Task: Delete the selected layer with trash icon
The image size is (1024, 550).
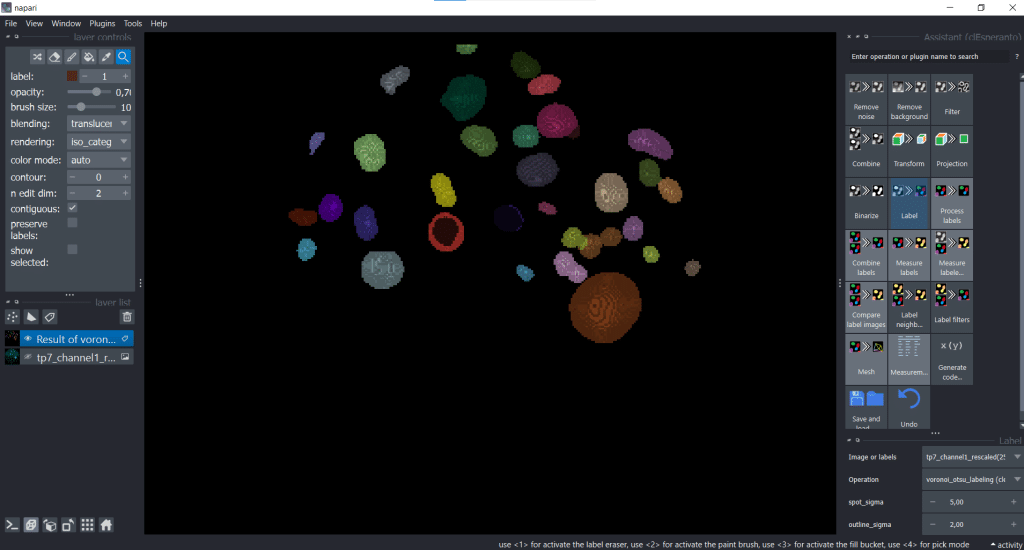Action: 127,317
